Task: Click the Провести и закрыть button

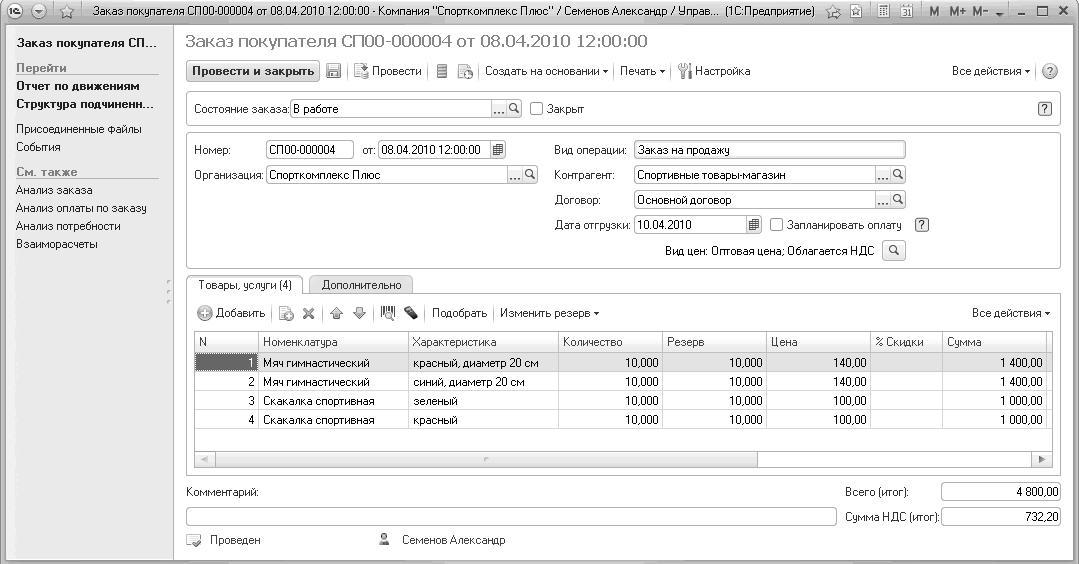Action: [253, 71]
